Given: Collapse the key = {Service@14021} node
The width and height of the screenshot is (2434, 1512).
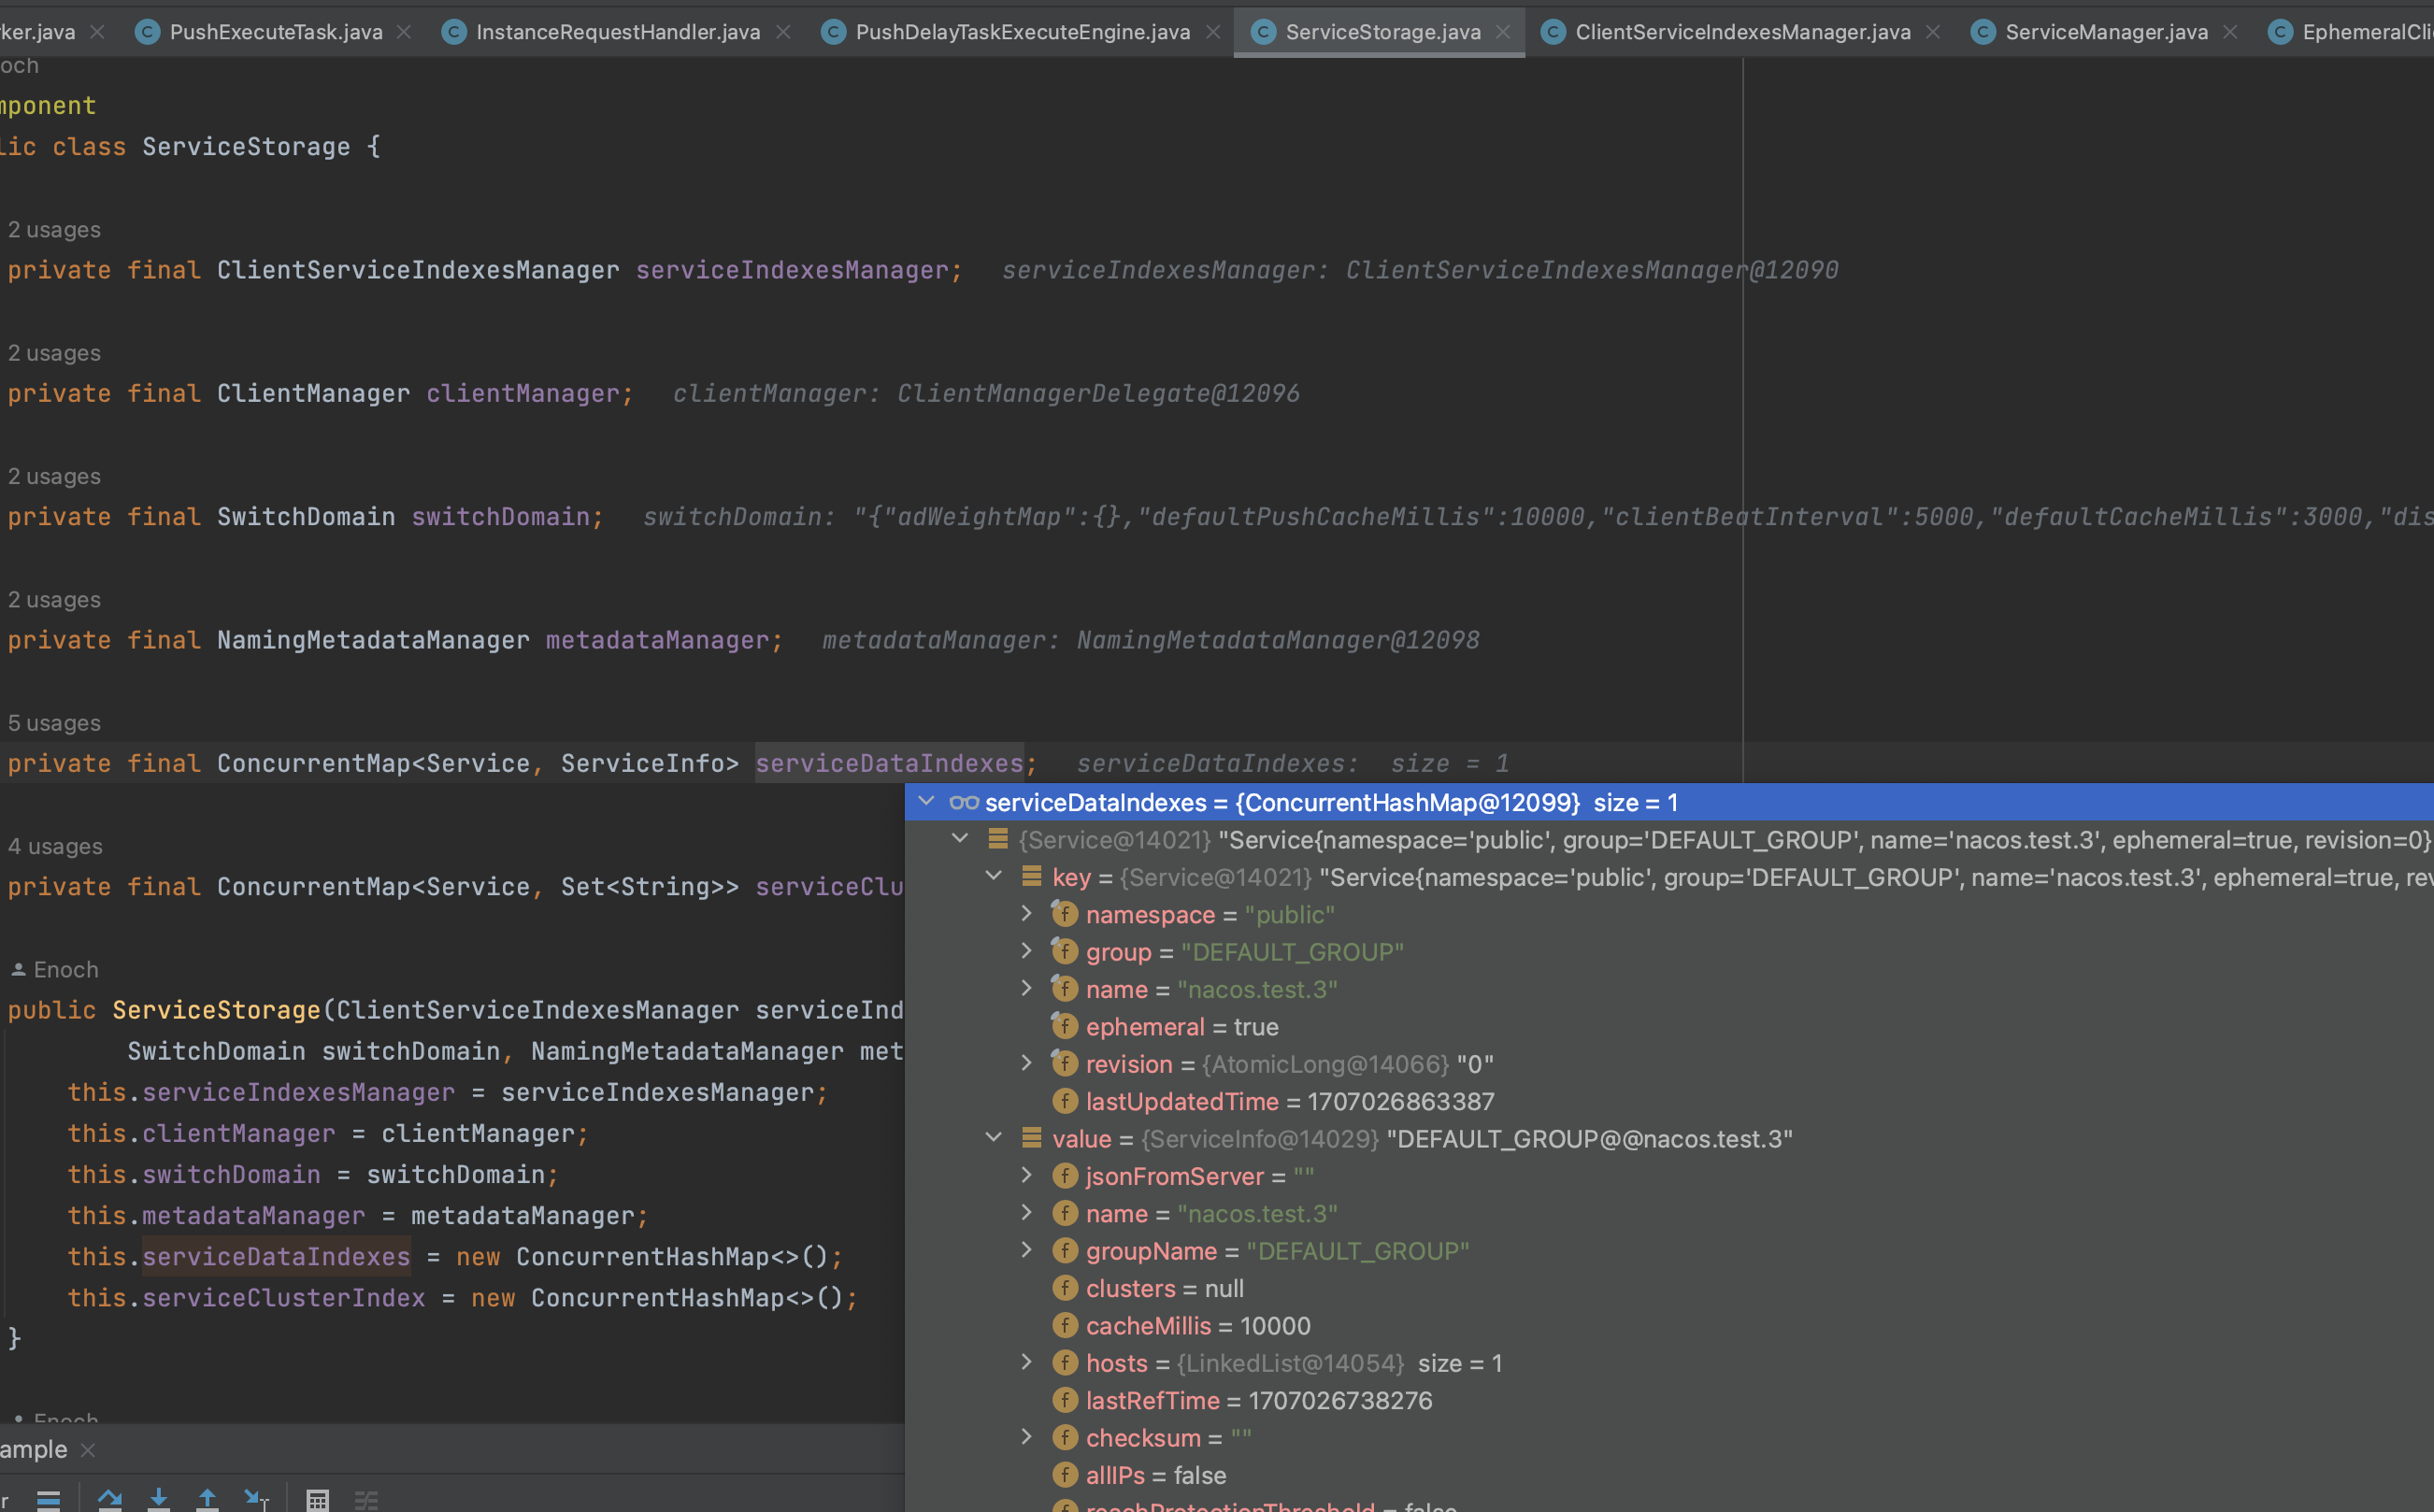Looking at the screenshot, I should click(x=993, y=876).
